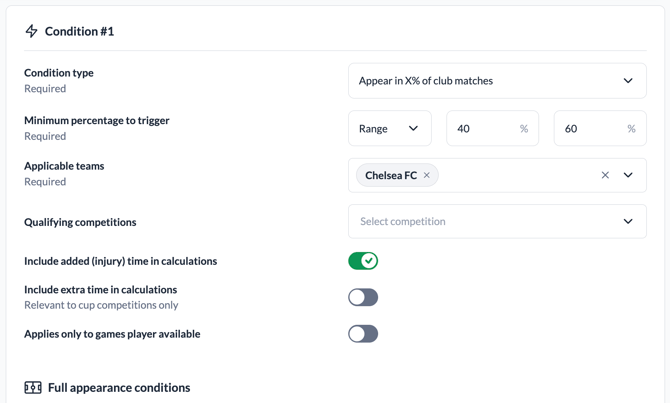Clear all applicable teams with X icon
The height and width of the screenshot is (403, 670).
(x=605, y=175)
